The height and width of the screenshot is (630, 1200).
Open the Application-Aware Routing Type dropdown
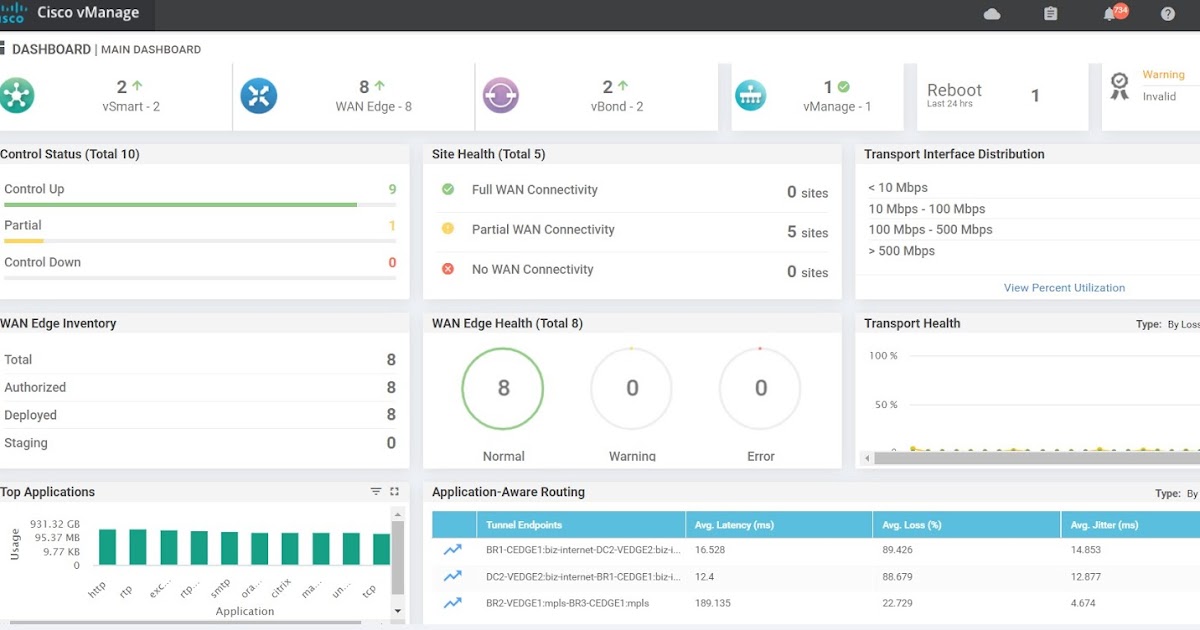(x=1190, y=492)
